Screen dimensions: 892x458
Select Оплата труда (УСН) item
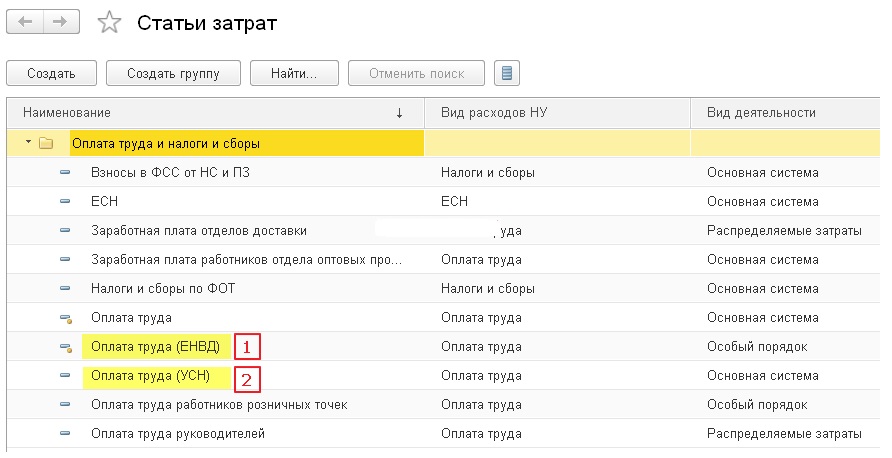pos(150,376)
